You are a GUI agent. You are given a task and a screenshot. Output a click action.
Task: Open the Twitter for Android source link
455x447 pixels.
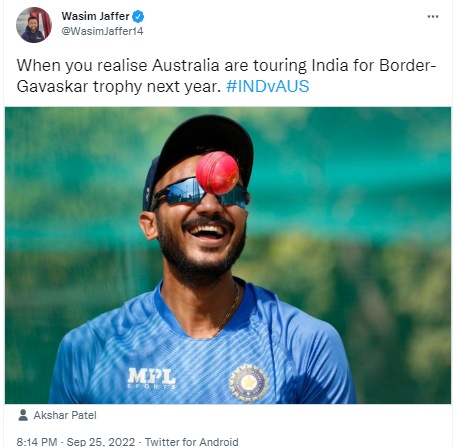[x=192, y=442]
